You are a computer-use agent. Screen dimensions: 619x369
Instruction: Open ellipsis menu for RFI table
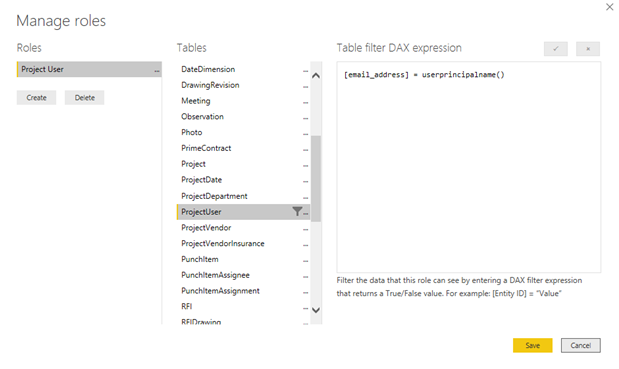coord(305,308)
